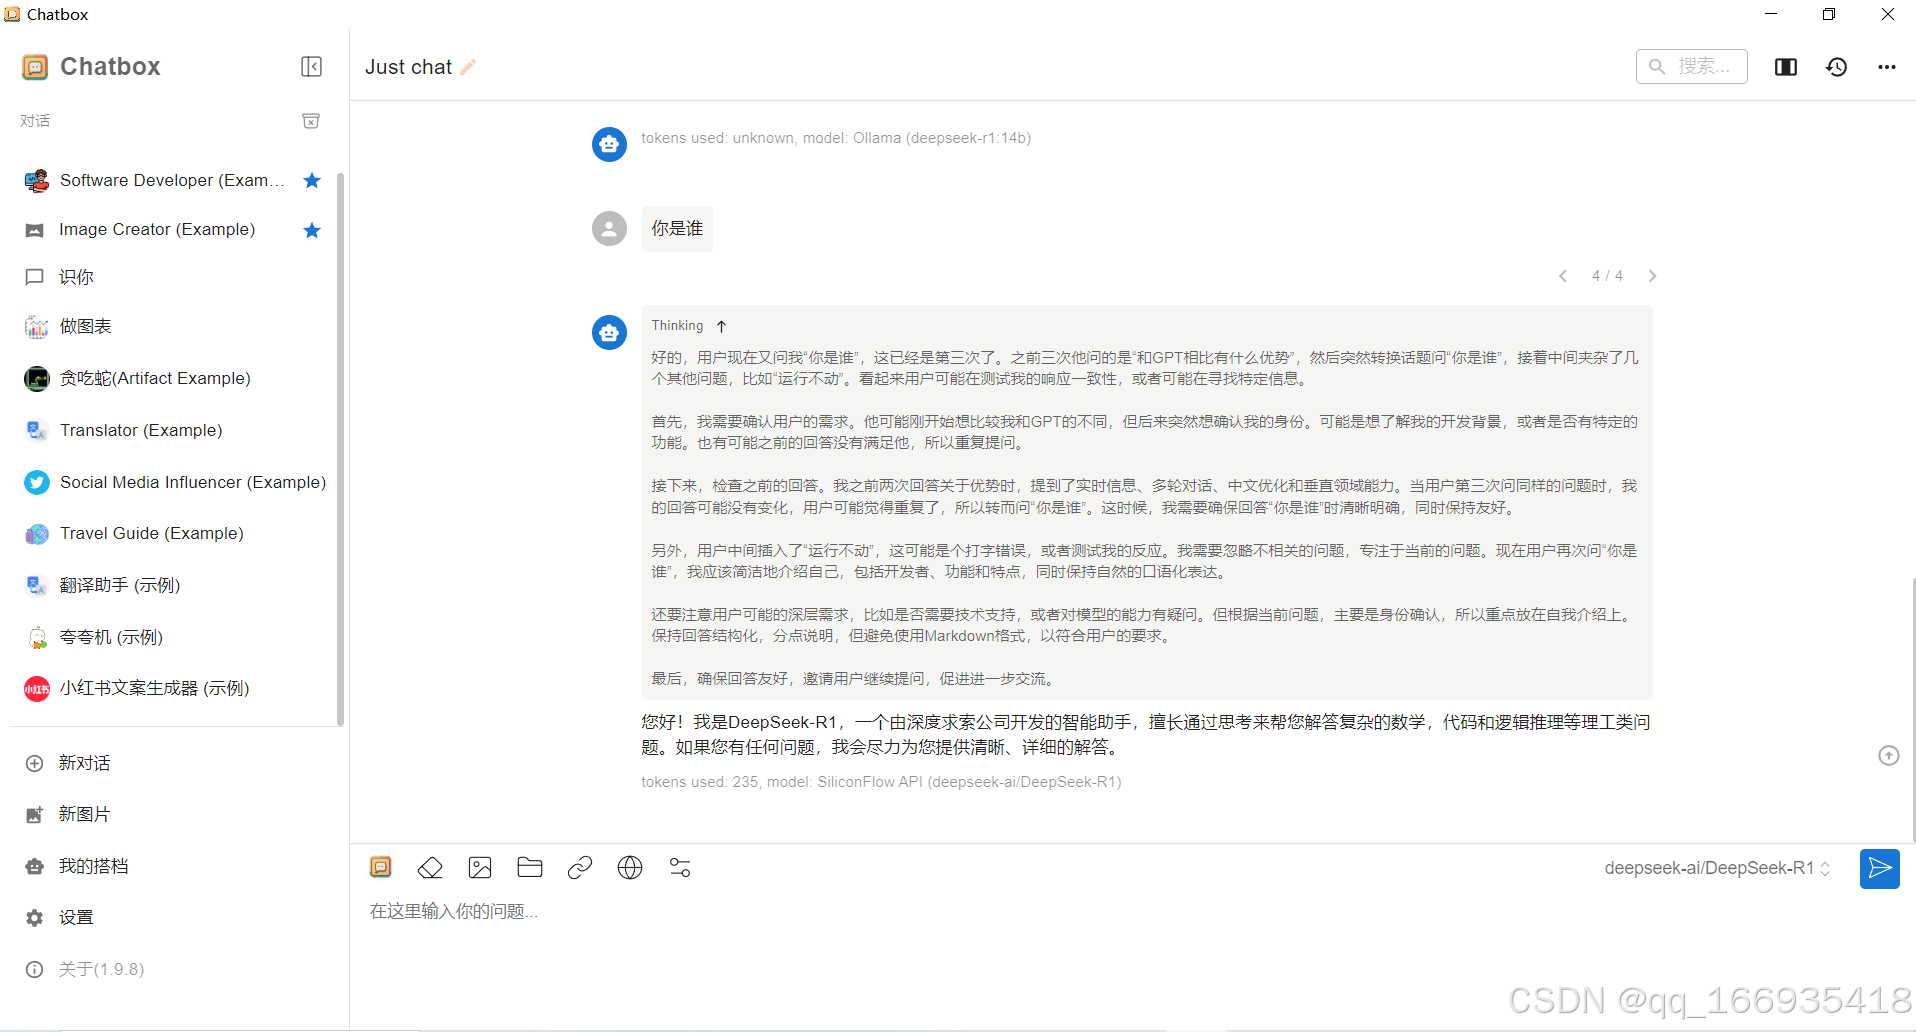Open 夸夸机 (示例) conversation

172,637
